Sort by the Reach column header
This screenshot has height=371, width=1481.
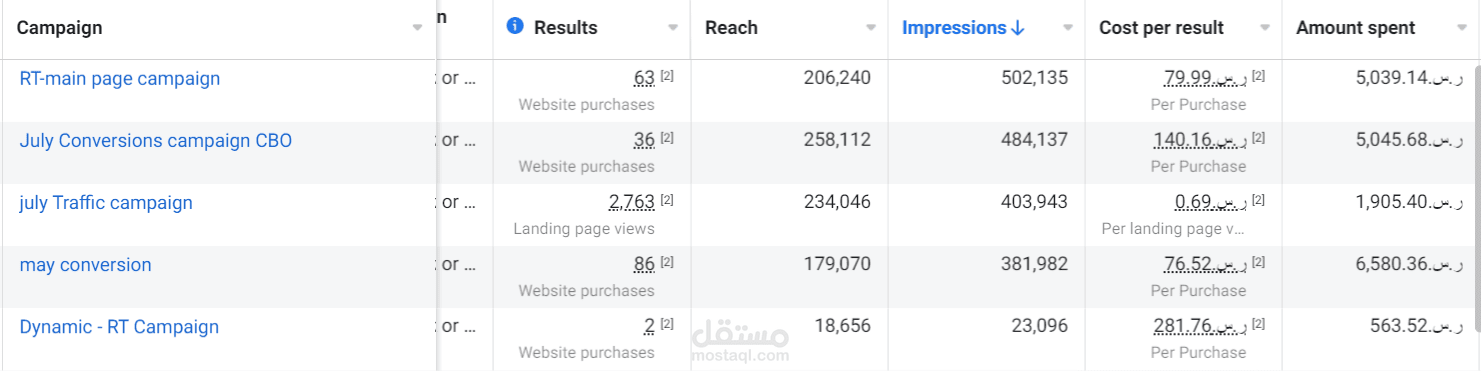pyautogui.click(x=731, y=28)
